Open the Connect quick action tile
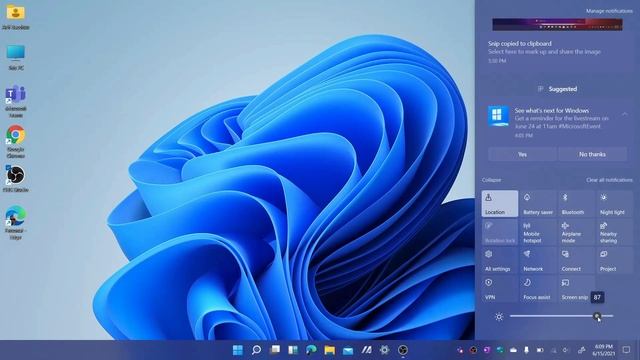 click(576, 260)
